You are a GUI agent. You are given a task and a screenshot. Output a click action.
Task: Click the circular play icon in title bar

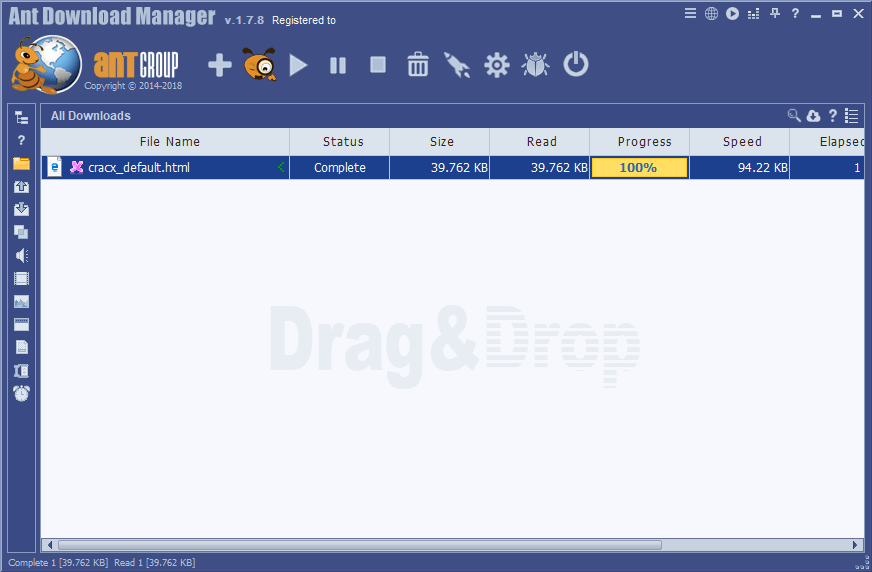pyautogui.click(x=732, y=14)
